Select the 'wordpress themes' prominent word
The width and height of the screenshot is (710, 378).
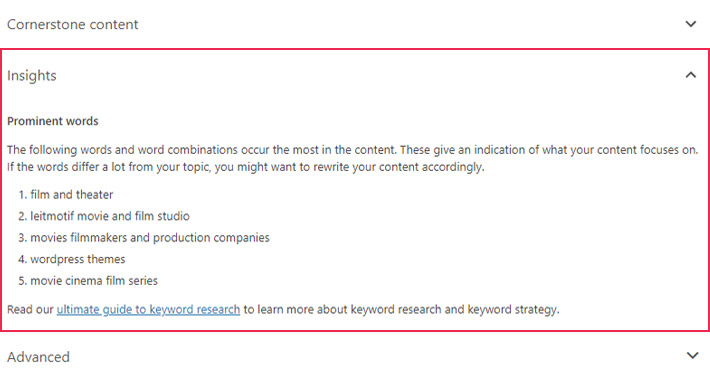pos(77,259)
